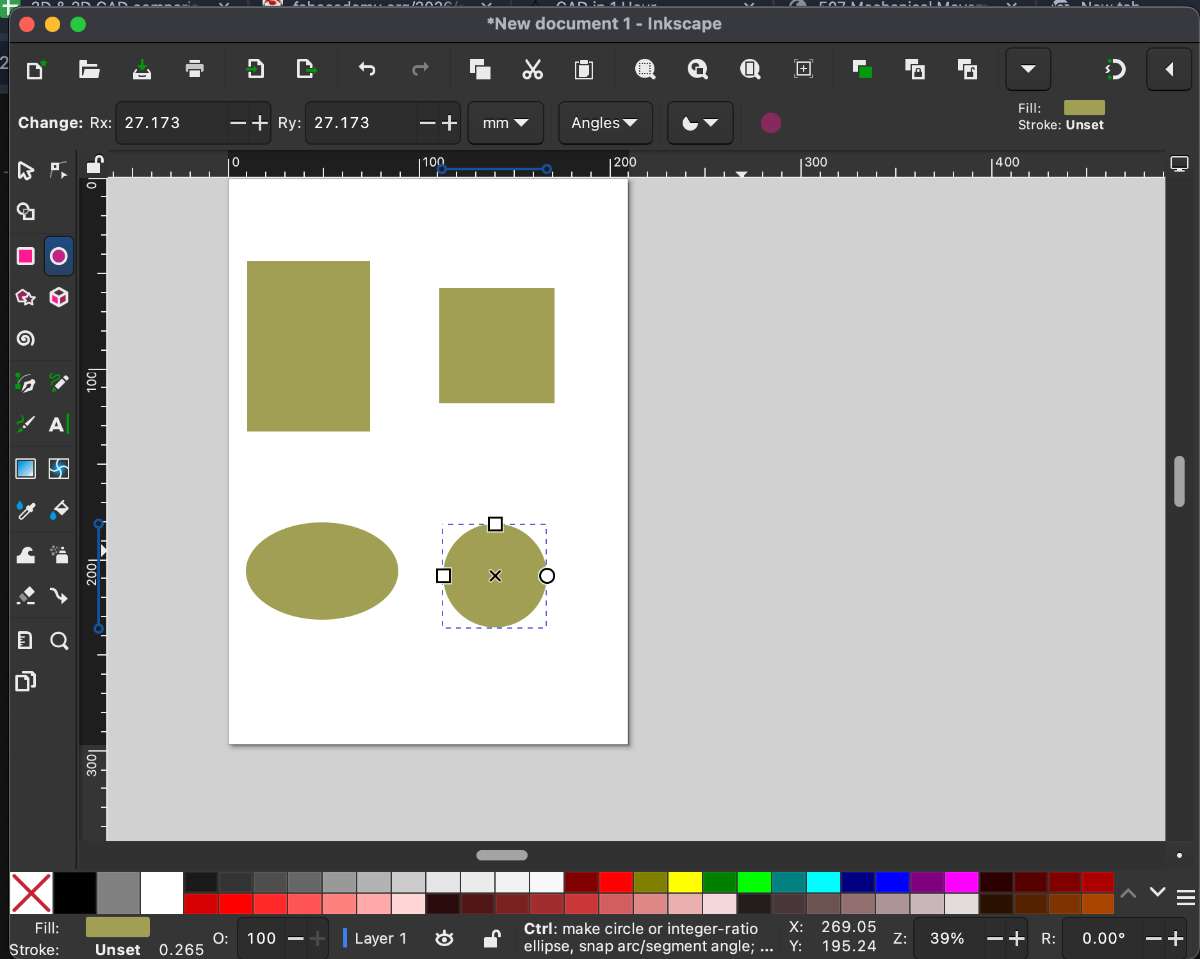This screenshot has width=1200, height=959.
Task: Select the Shape Builder tool
Action: tap(26, 212)
